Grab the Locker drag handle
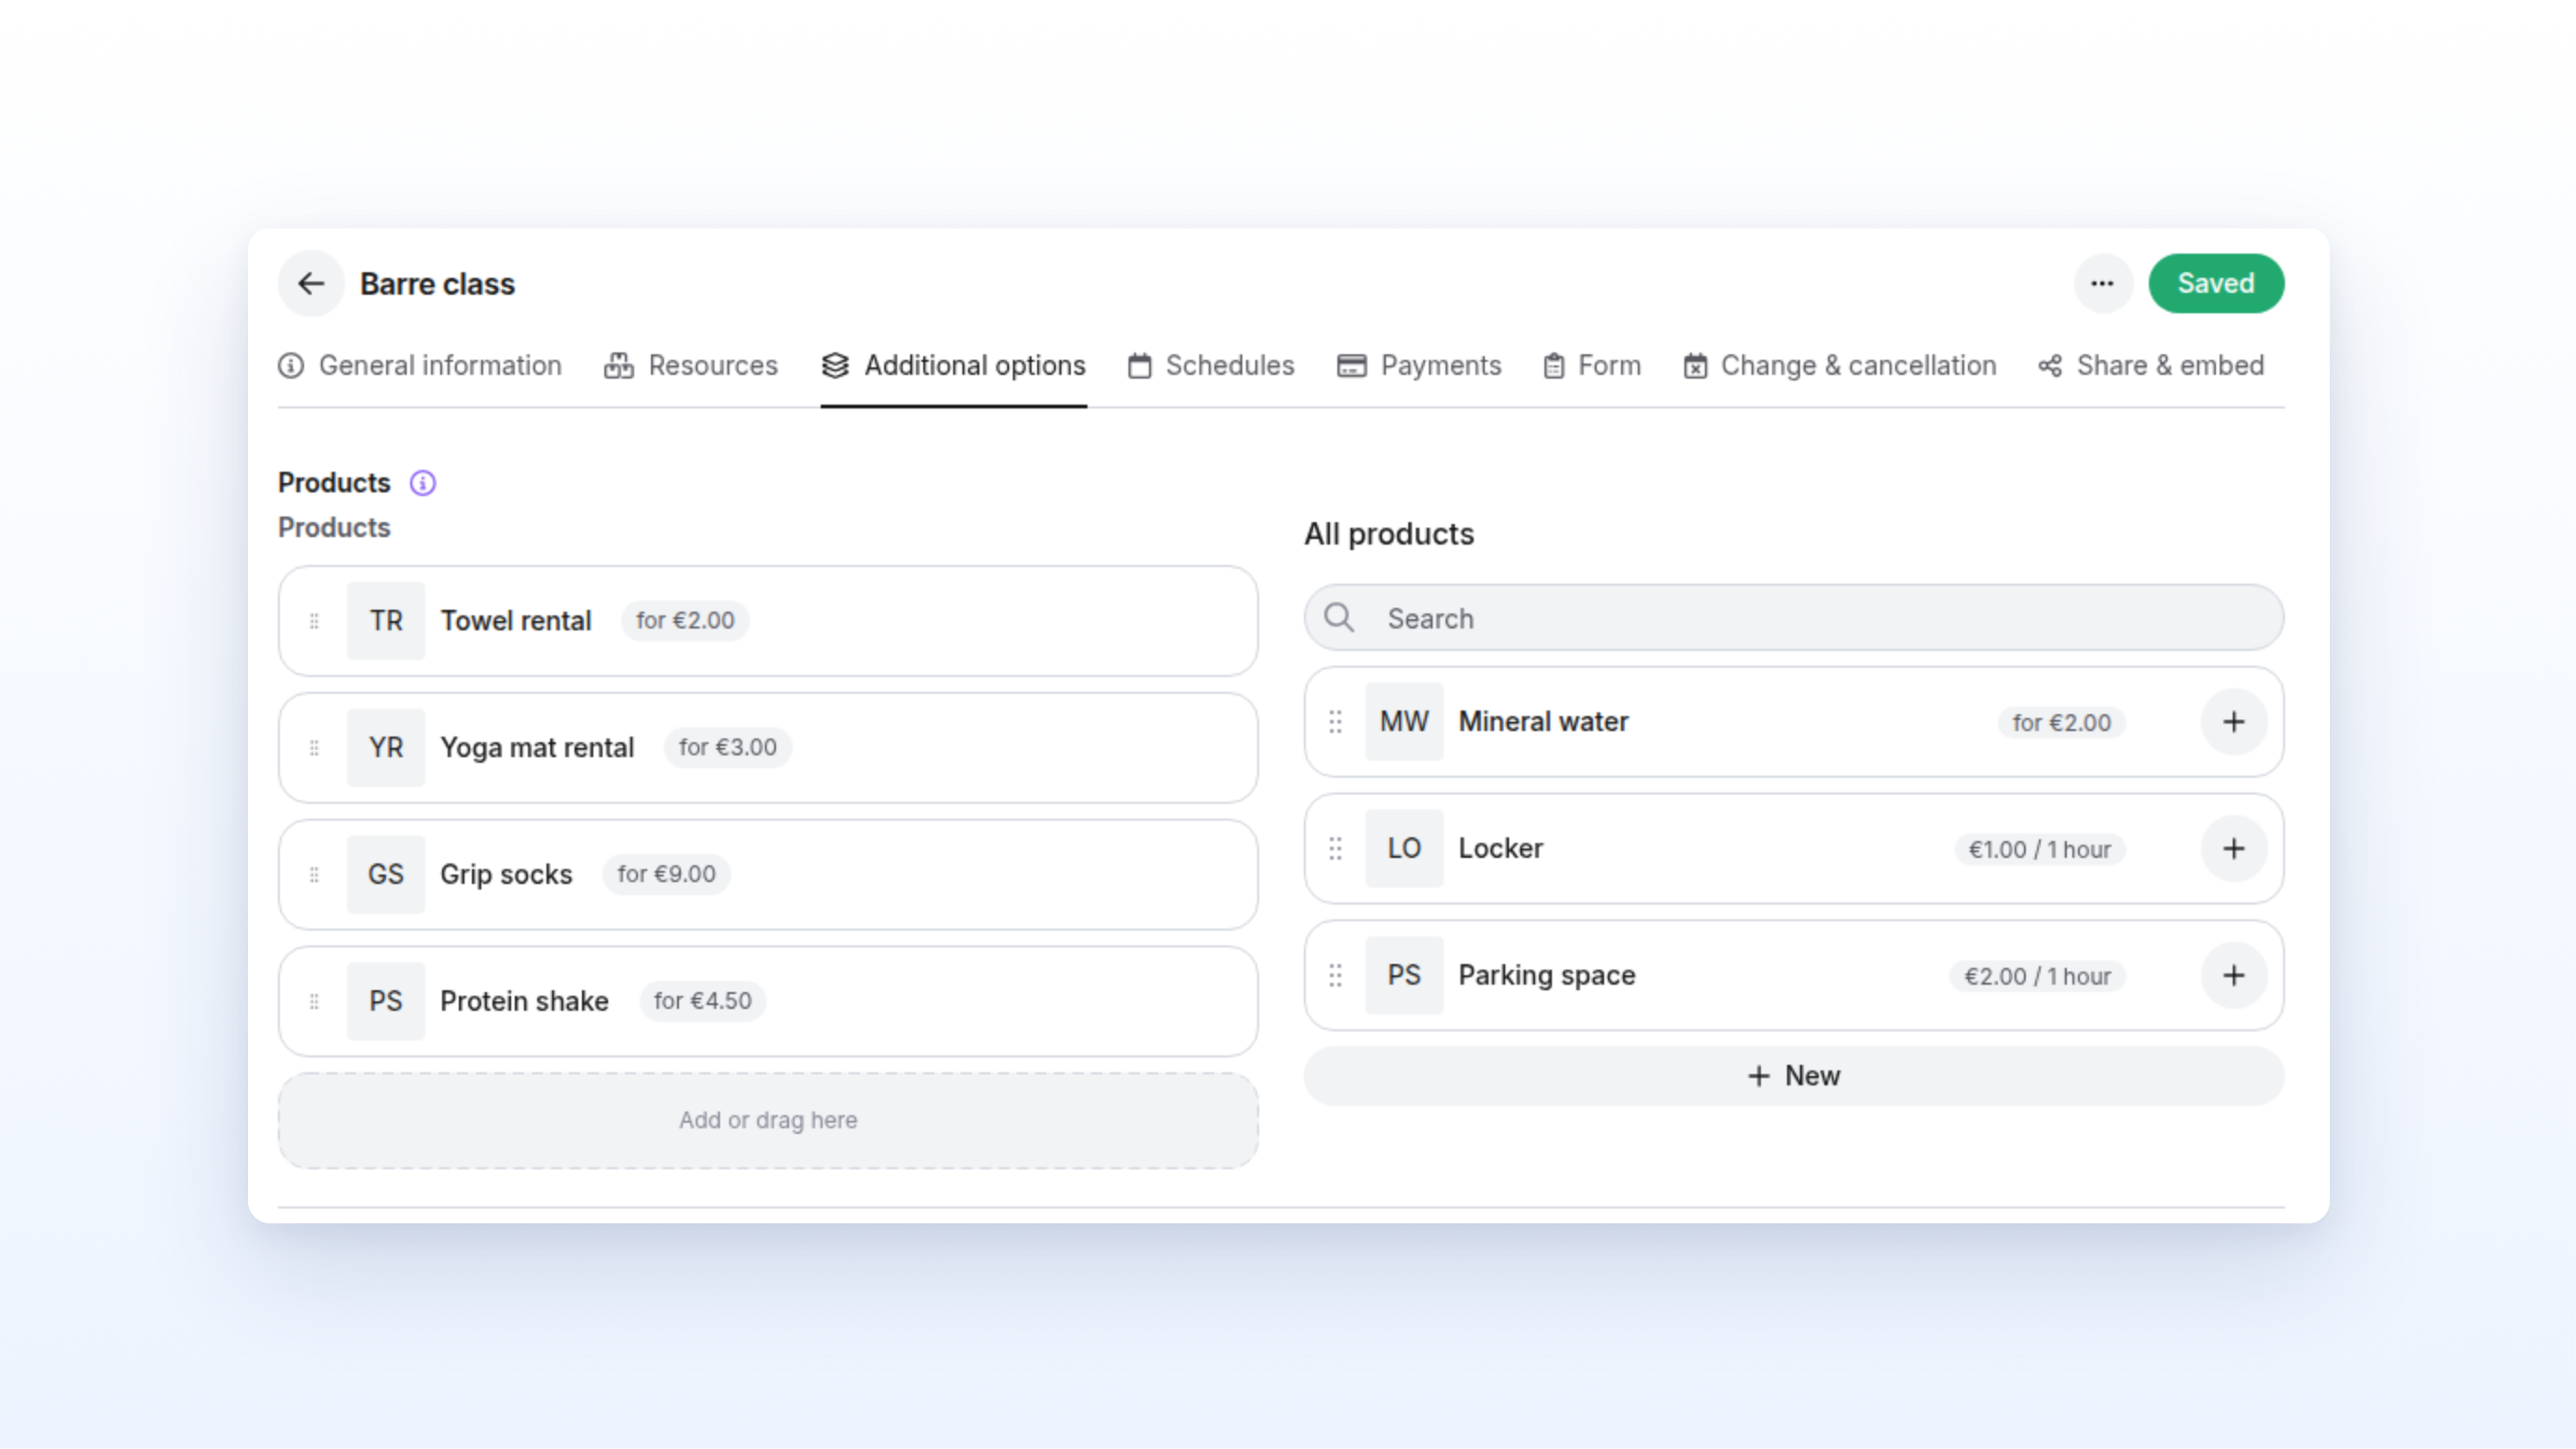This screenshot has width=2576, height=1449. click(x=1335, y=849)
